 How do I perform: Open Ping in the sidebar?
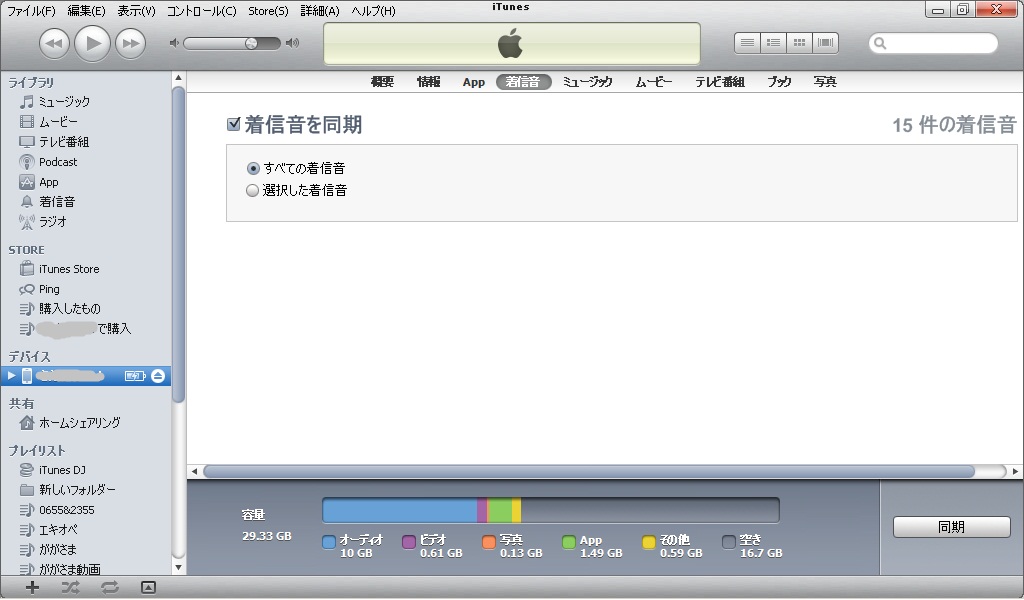click(x=48, y=289)
